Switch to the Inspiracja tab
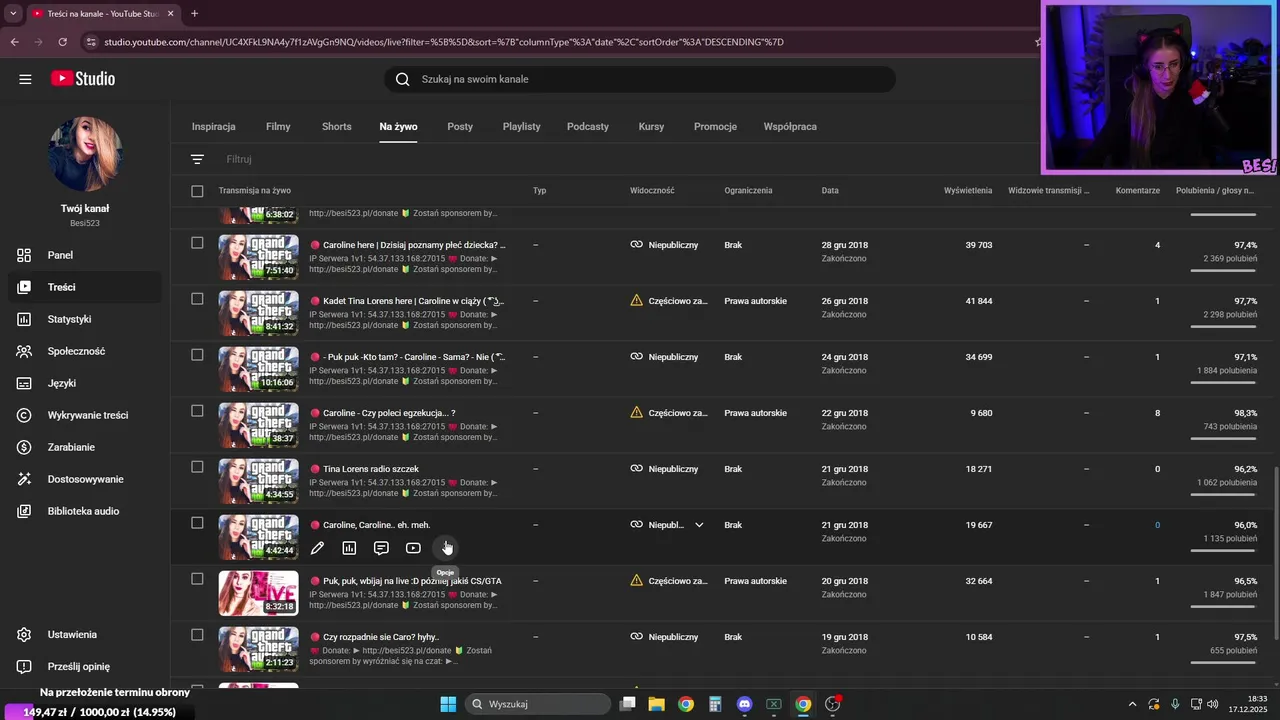 214,127
